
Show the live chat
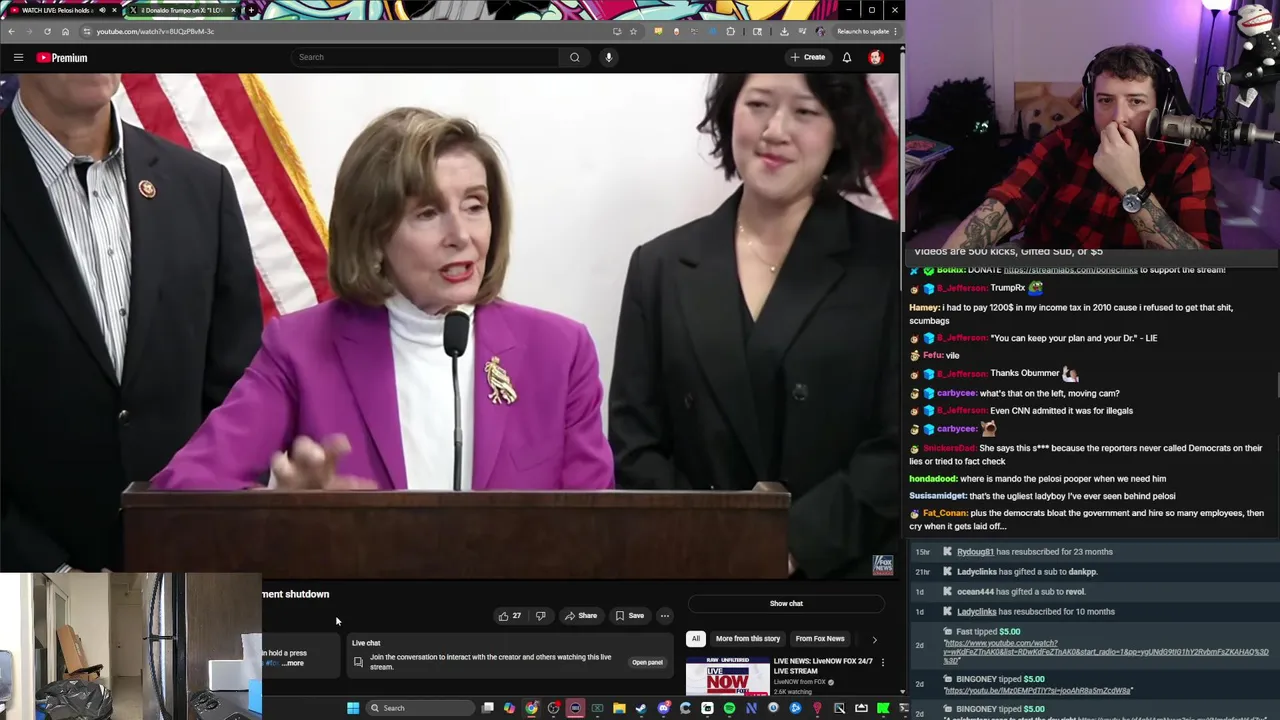coord(786,603)
